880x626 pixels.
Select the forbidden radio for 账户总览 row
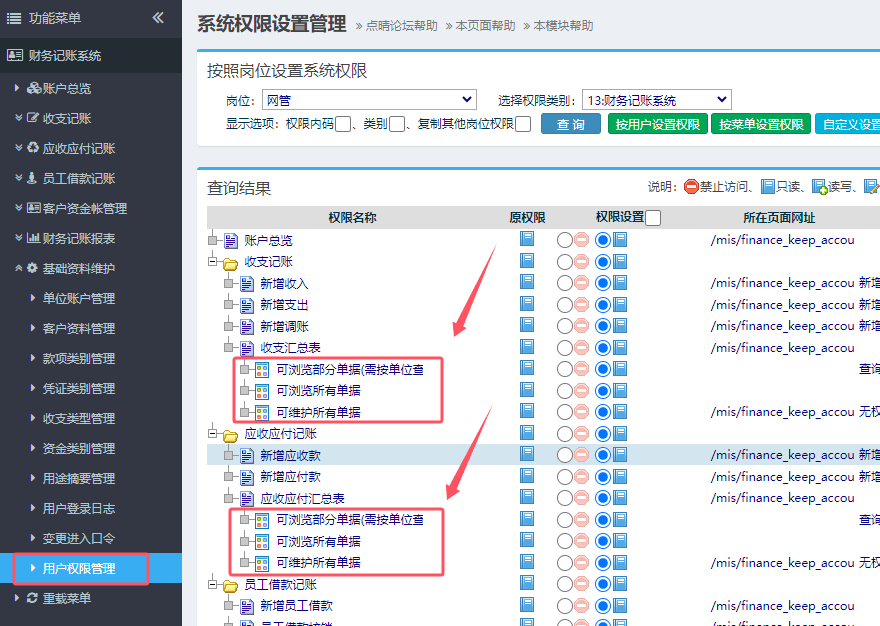click(565, 240)
